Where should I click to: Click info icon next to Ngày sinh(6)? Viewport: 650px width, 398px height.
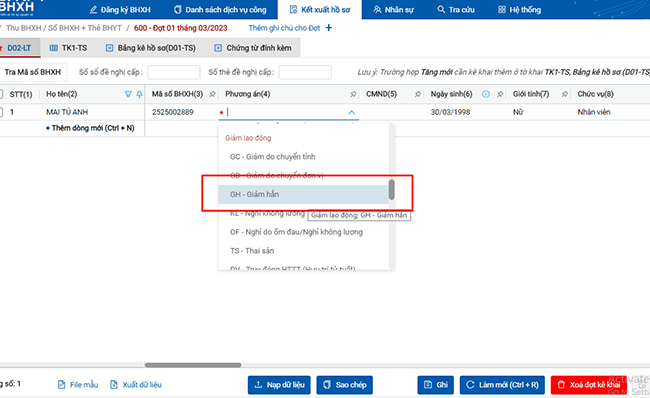485,95
